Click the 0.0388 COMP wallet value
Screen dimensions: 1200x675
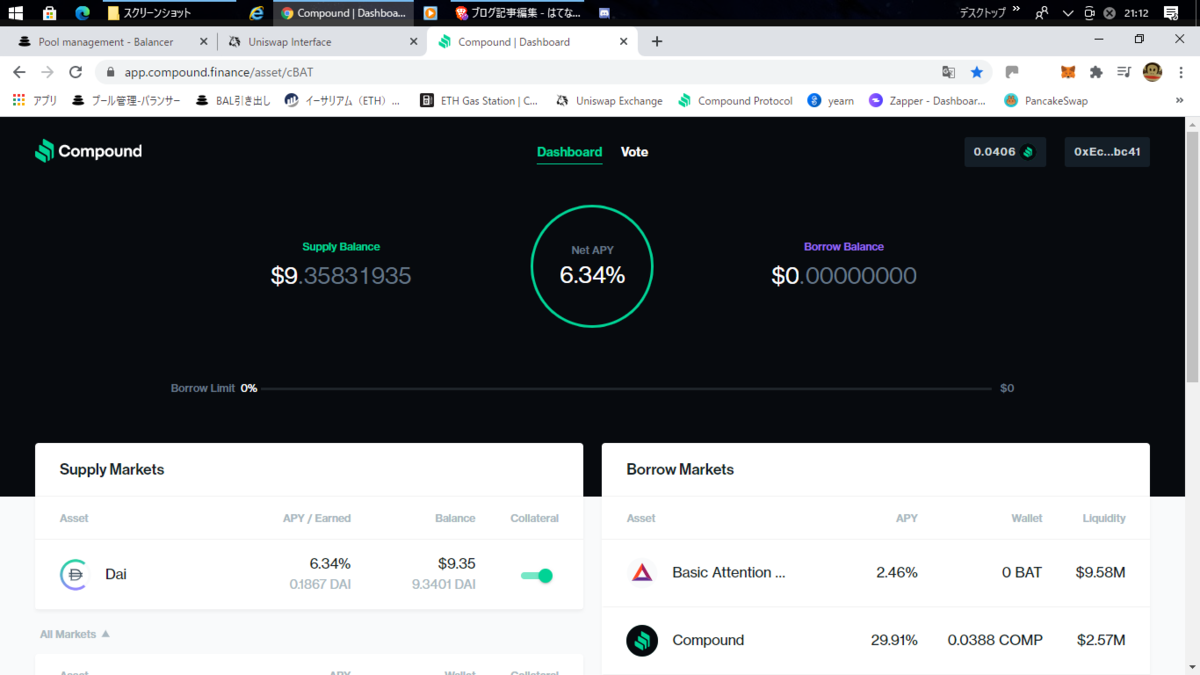pos(995,640)
